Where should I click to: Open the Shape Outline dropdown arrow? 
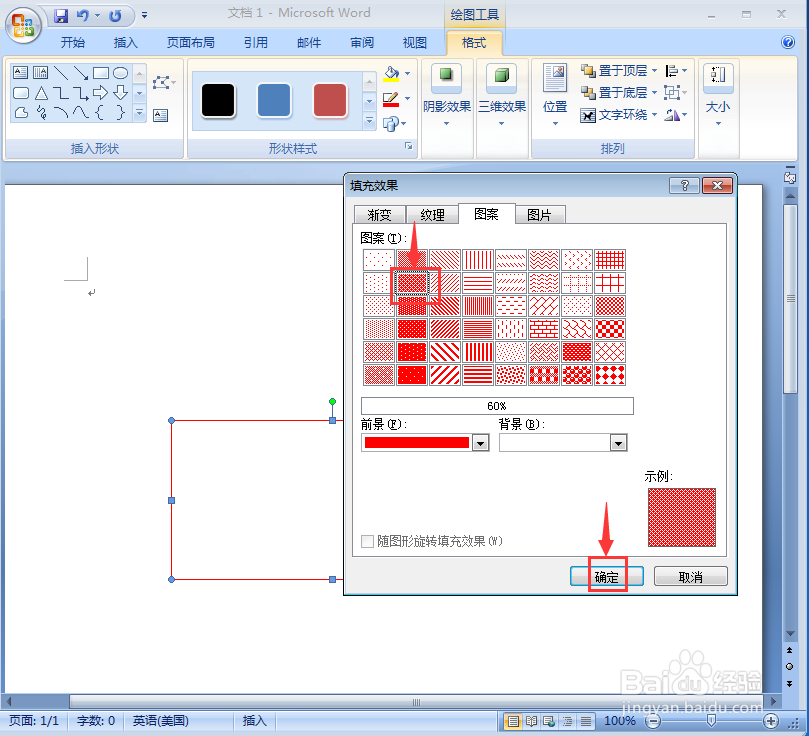[x=408, y=98]
